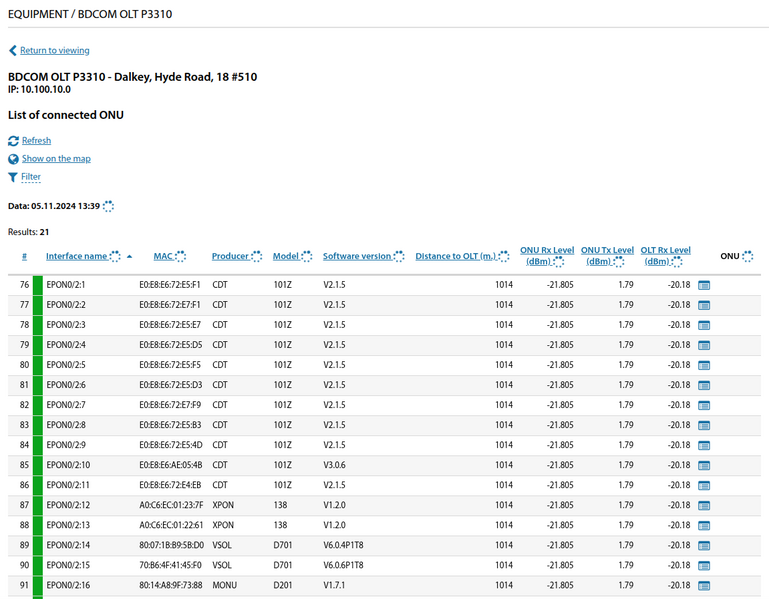The height and width of the screenshot is (599, 769).
Task: Sort by Distance to OLT column
Action: 455,256
